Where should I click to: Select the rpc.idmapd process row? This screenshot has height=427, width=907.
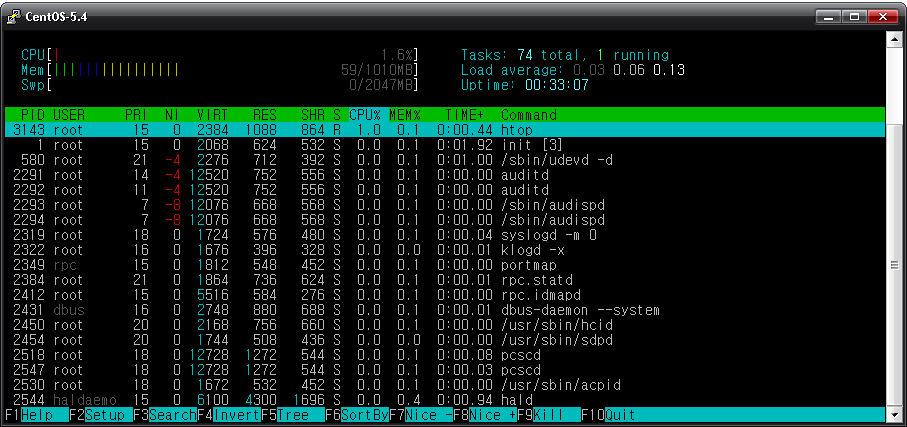[x=445, y=295]
